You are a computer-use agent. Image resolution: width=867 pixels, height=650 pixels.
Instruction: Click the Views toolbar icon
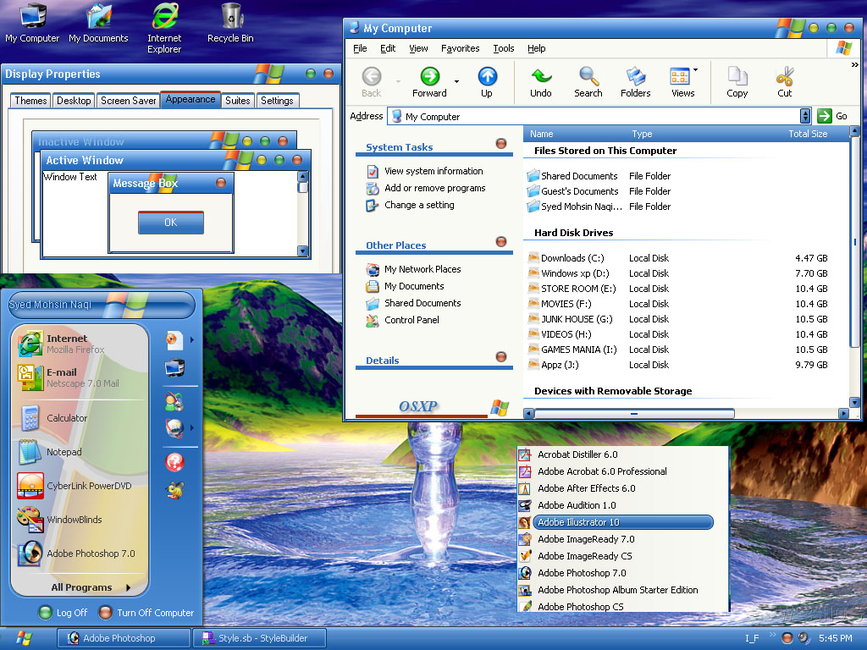click(x=682, y=82)
